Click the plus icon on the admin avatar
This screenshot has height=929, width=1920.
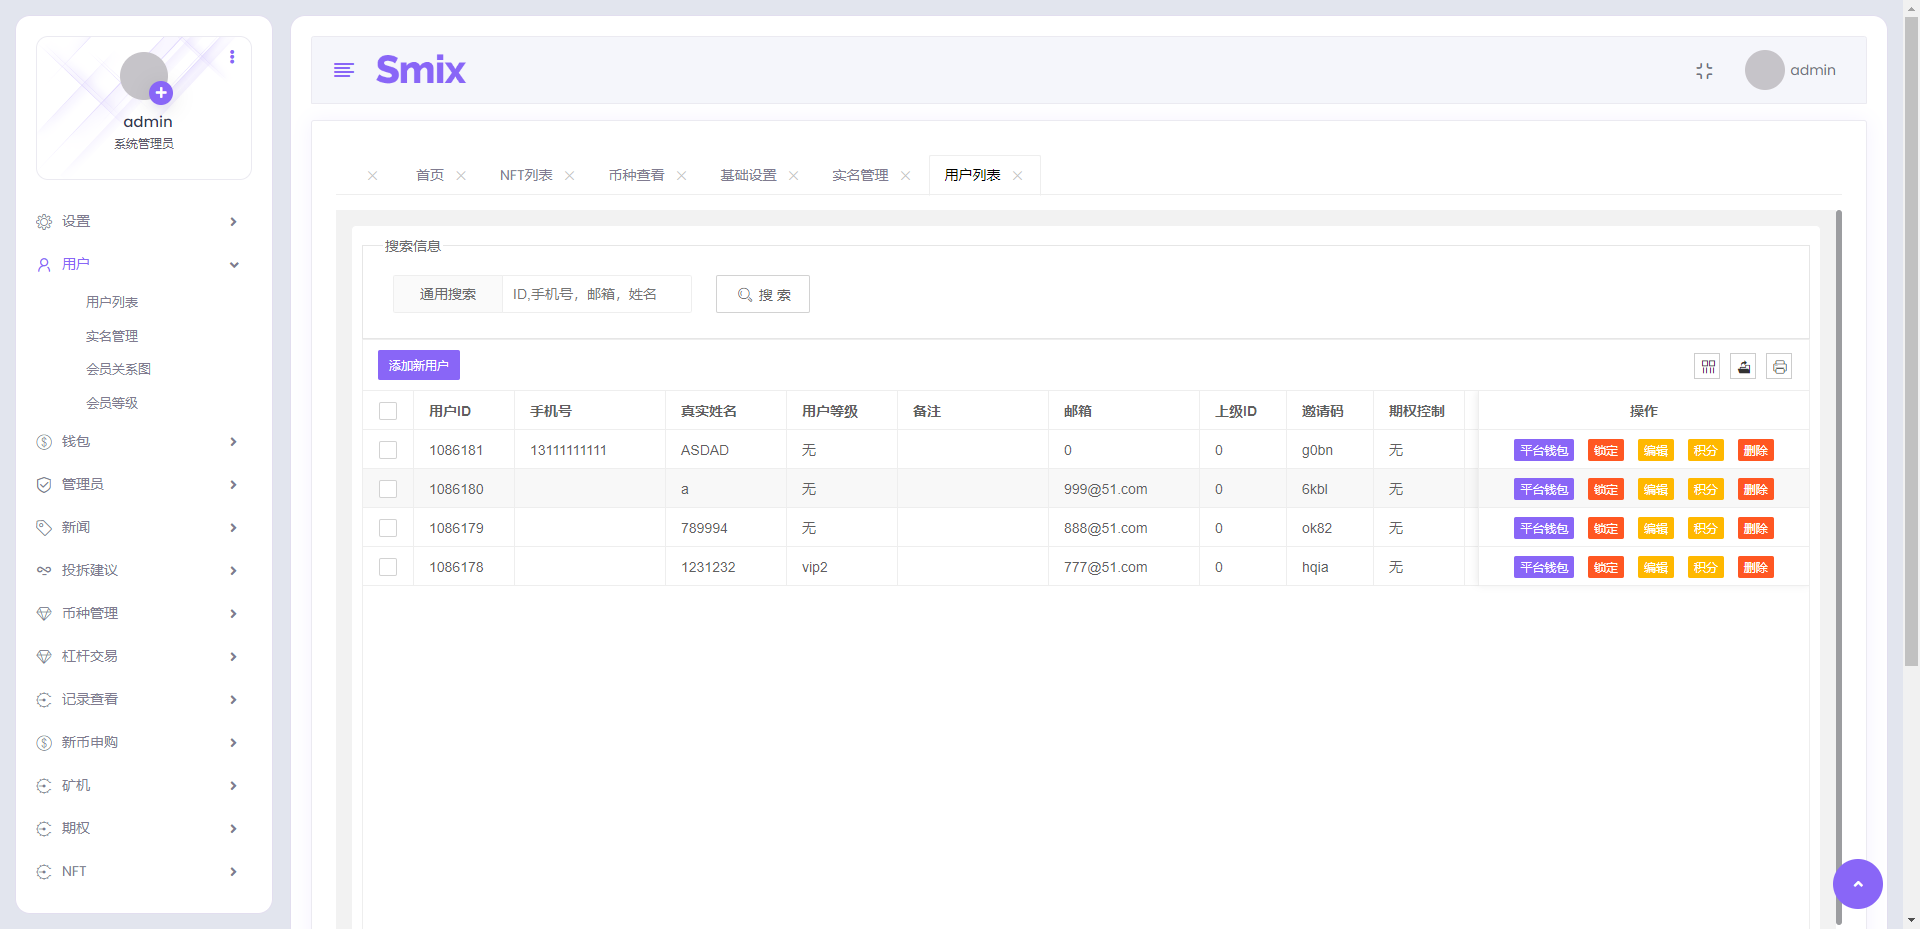pyautogui.click(x=161, y=93)
